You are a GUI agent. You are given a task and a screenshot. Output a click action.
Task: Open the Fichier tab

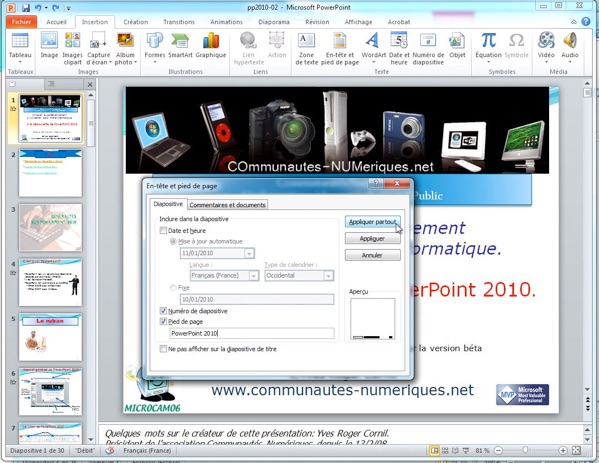(x=21, y=22)
